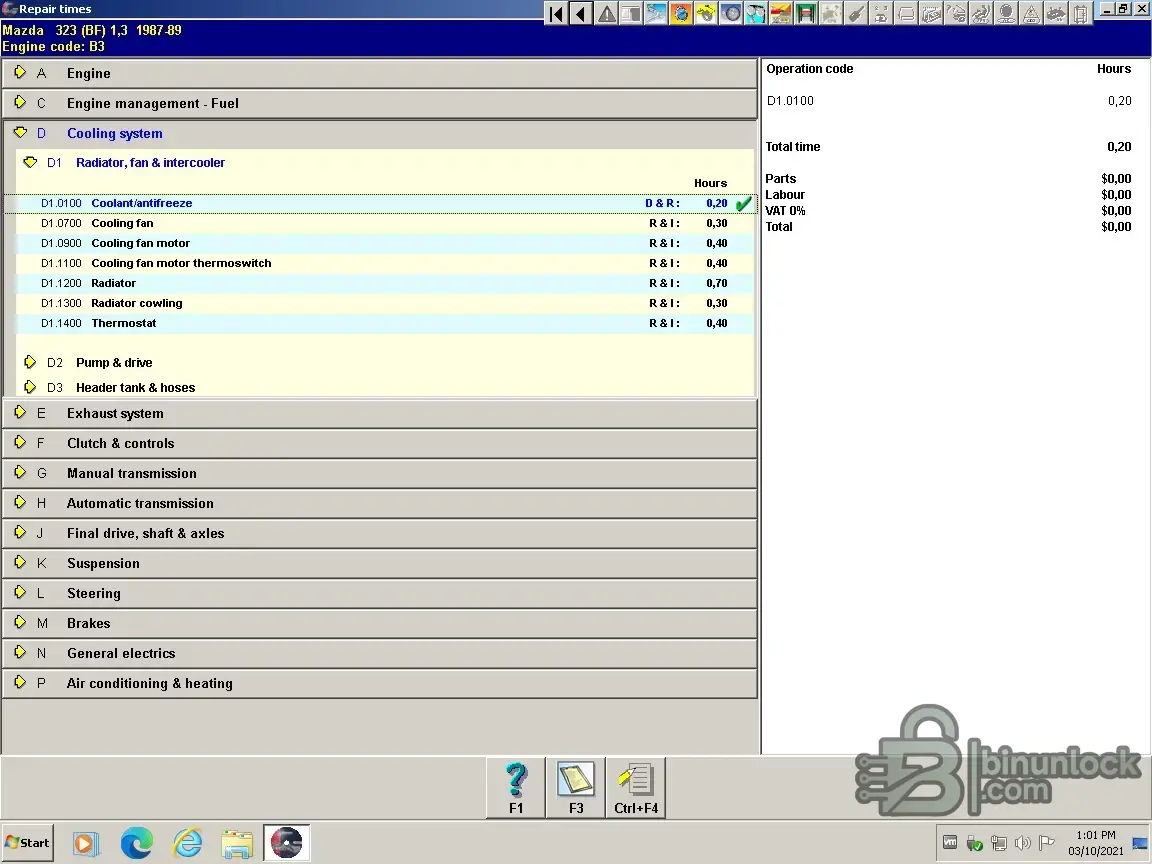
Task: Open the warning triangle toolbar icon
Action: [x=606, y=13]
